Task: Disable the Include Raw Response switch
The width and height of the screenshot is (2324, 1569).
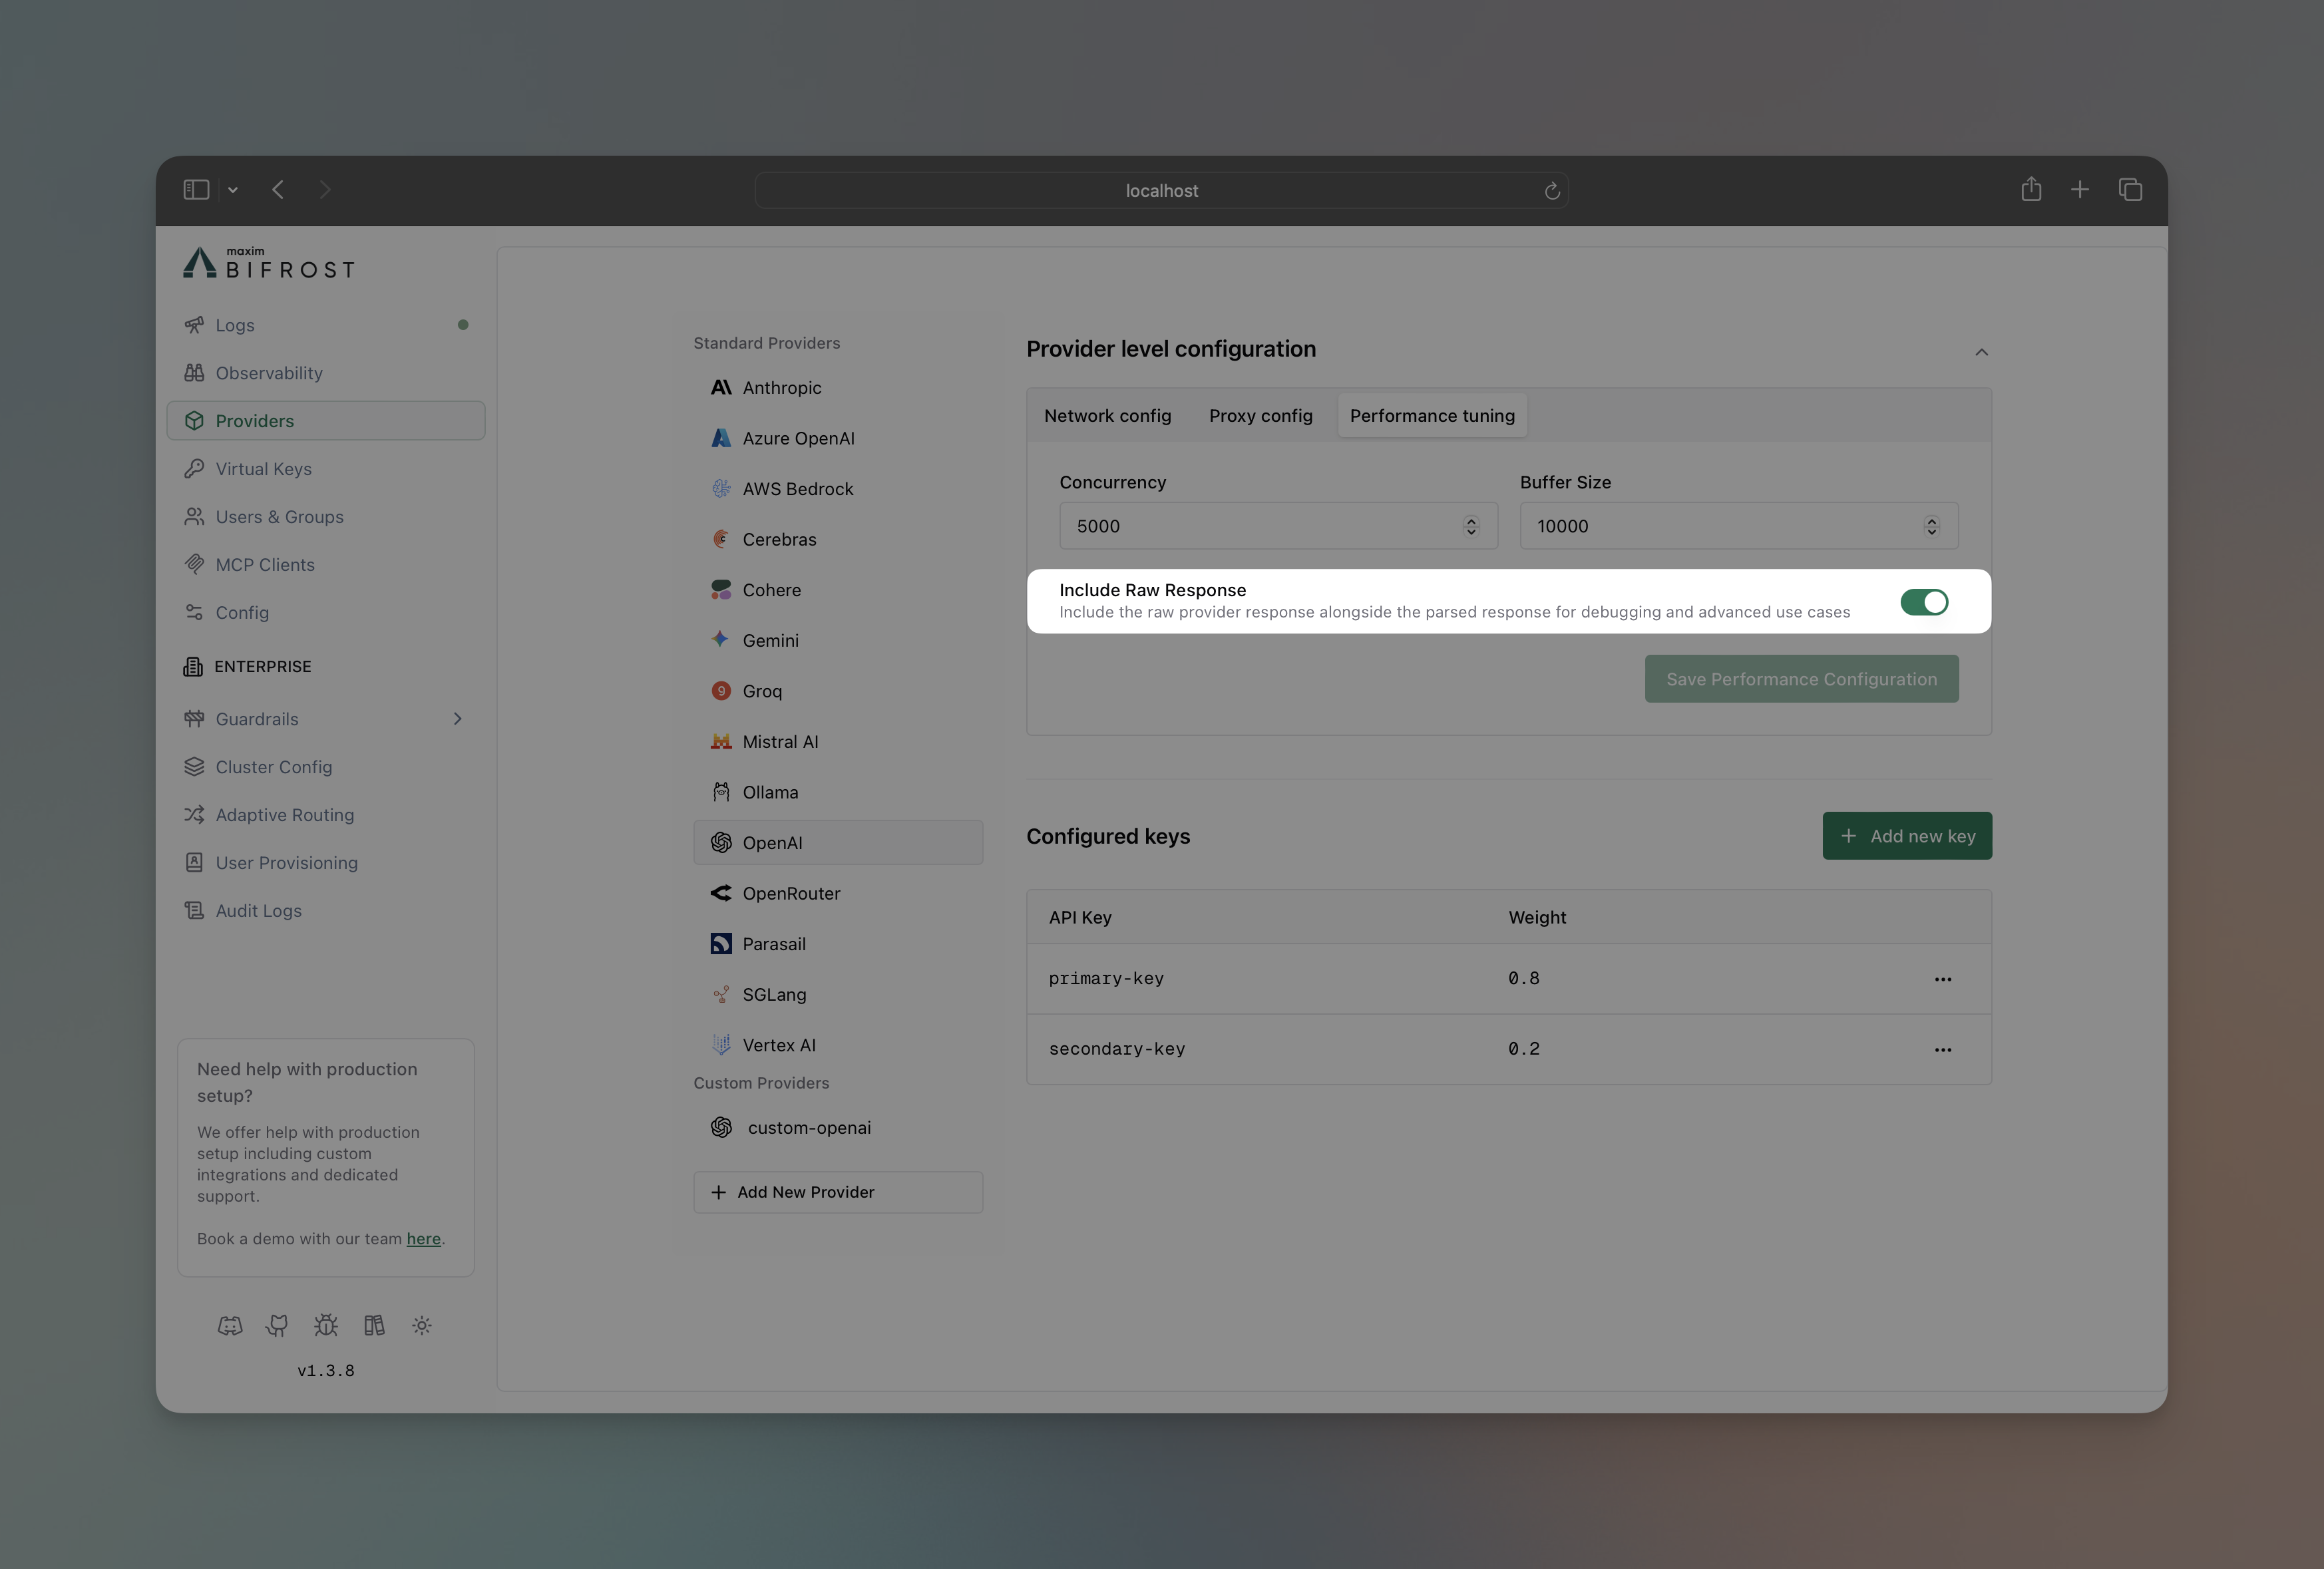Action: 1923,602
